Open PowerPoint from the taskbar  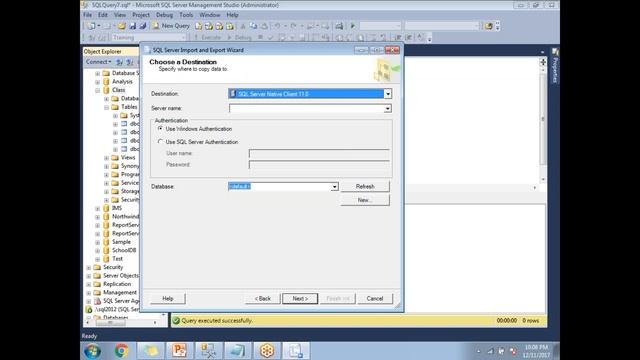[x=179, y=351]
